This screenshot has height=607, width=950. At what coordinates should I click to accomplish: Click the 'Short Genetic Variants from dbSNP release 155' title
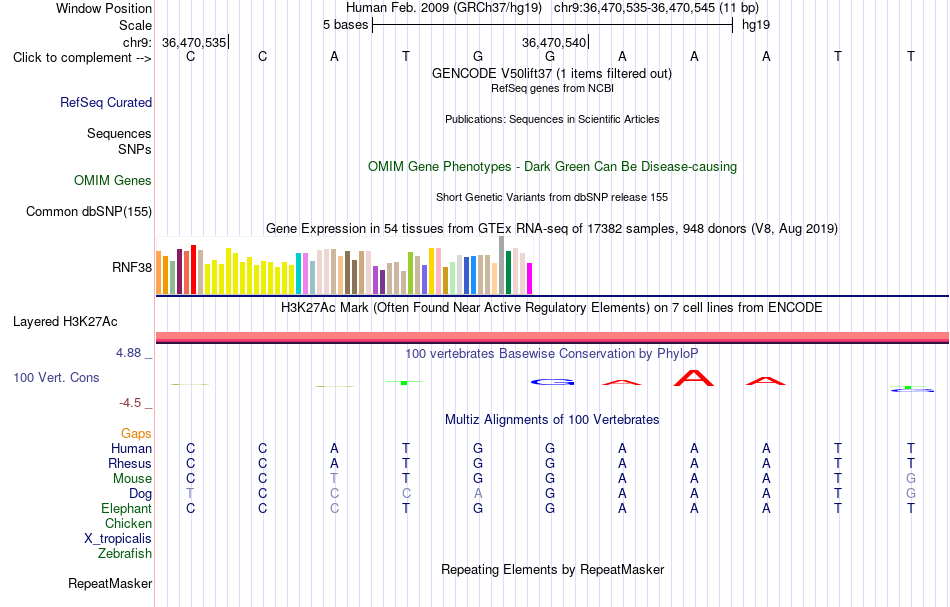click(x=552, y=197)
